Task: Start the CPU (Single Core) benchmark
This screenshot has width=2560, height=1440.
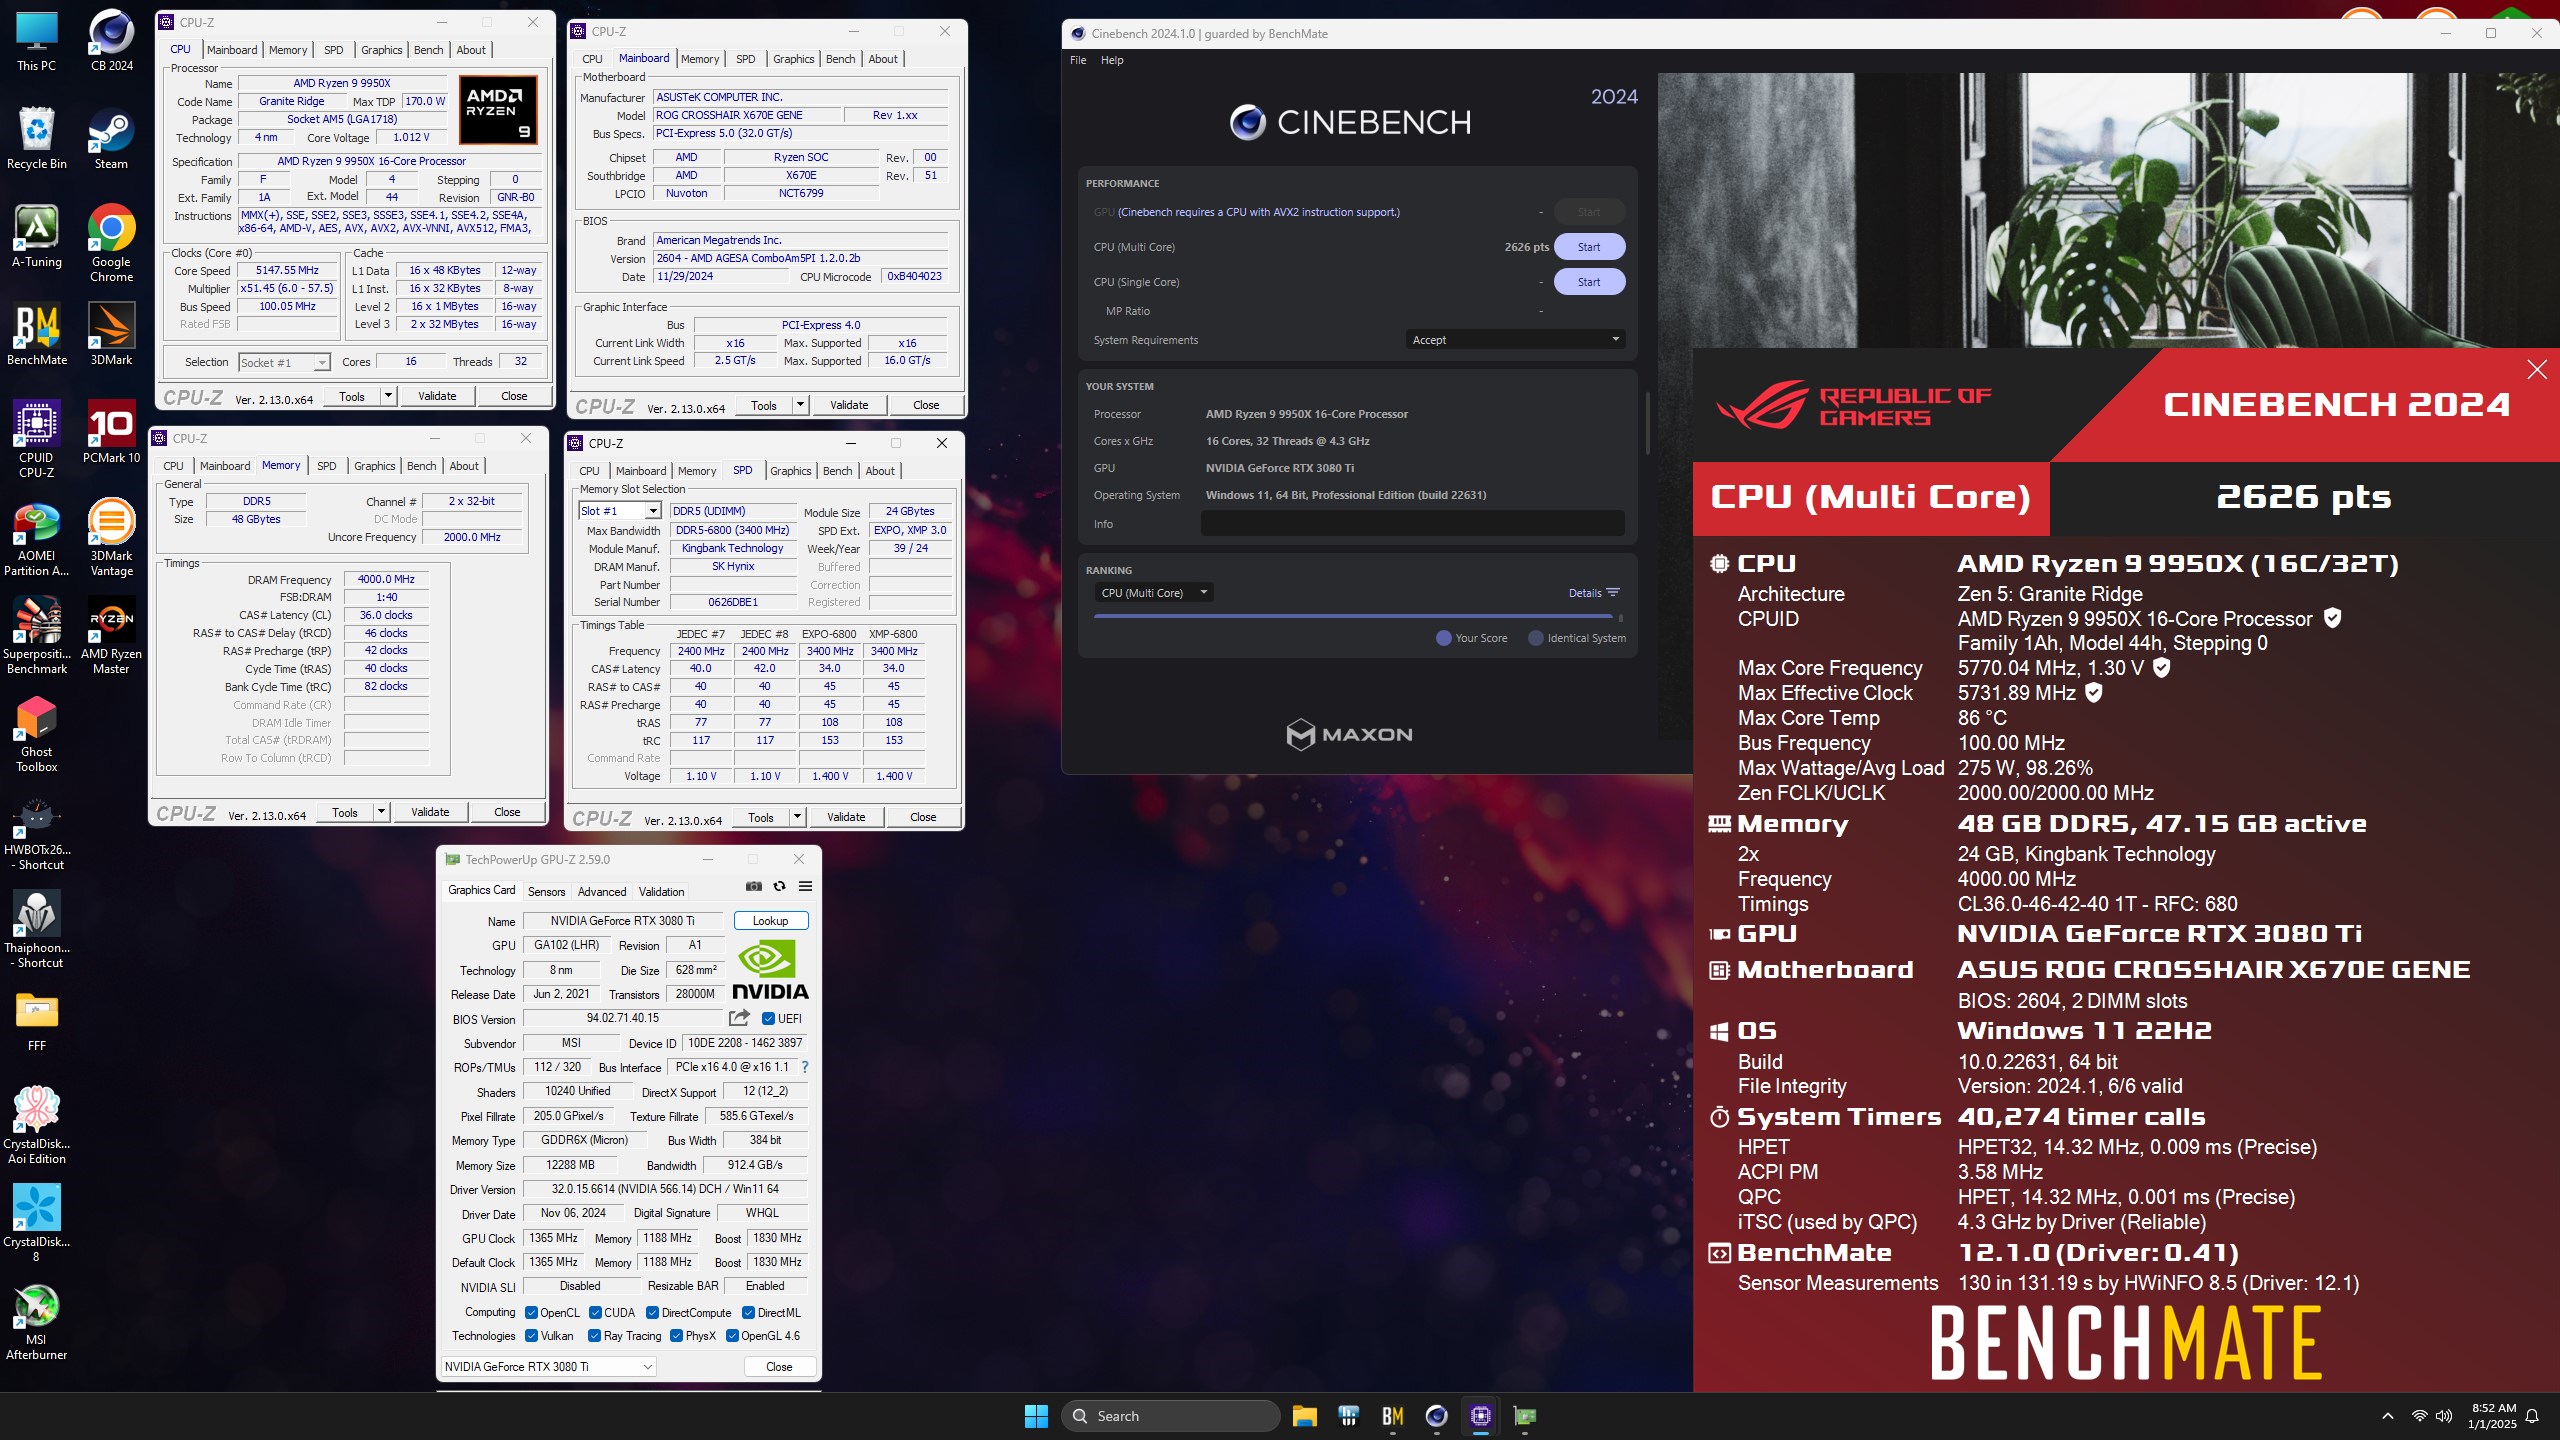Action: [x=1588, y=282]
